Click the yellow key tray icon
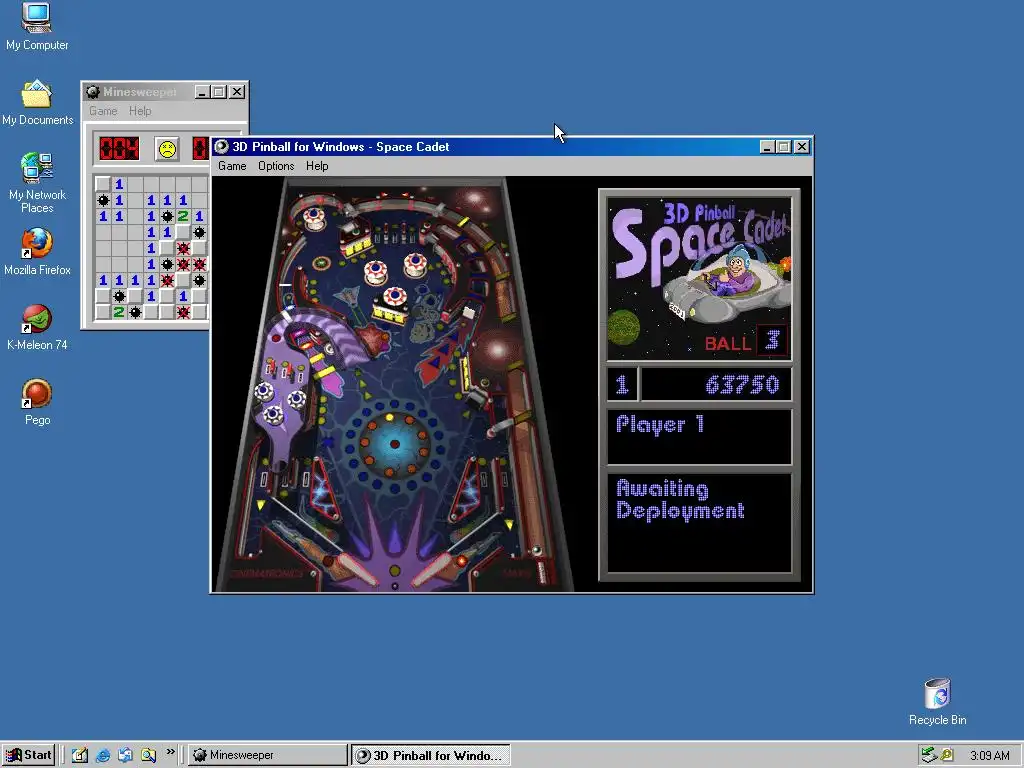This screenshot has height=768, width=1024. coord(946,755)
